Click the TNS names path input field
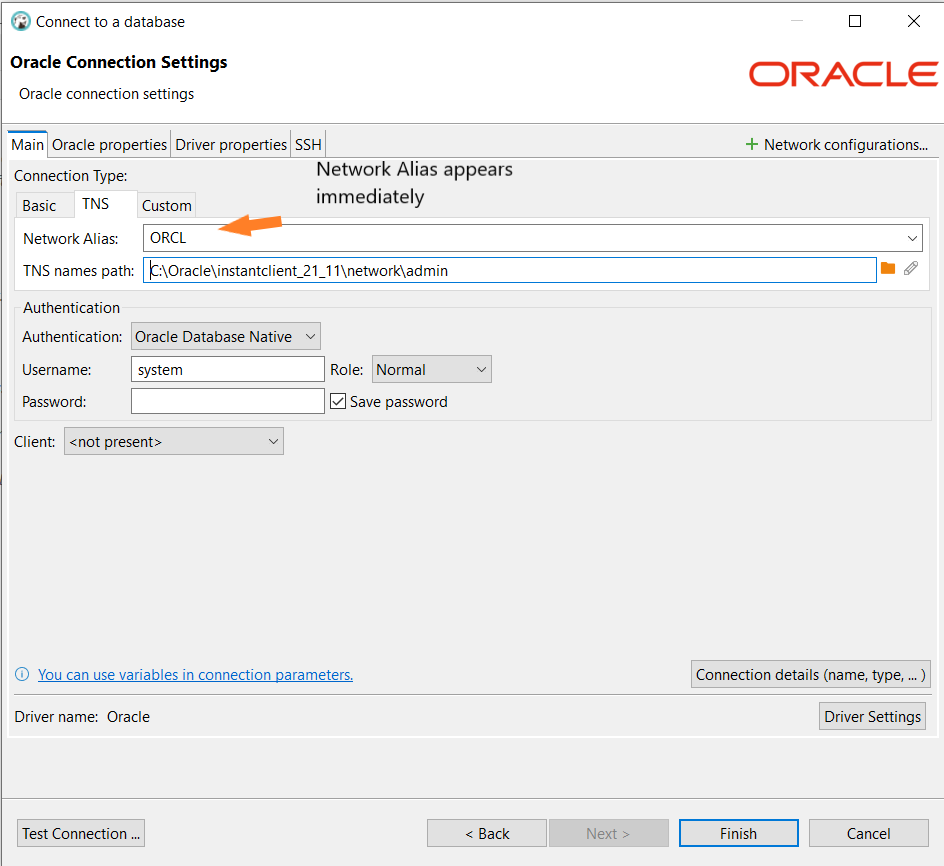Image resolution: width=944 pixels, height=866 pixels. point(509,270)
